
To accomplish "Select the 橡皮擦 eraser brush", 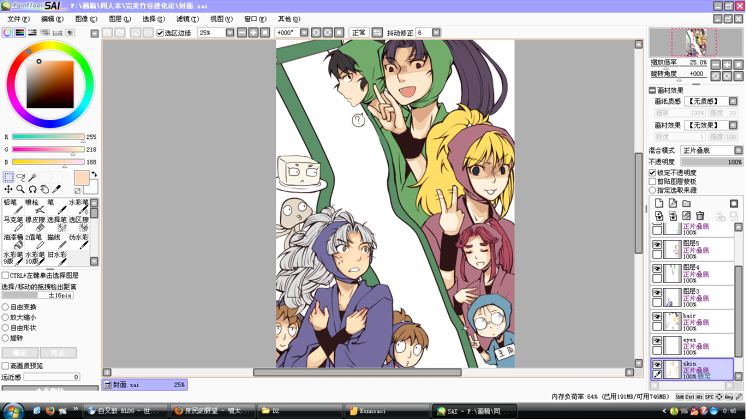I will click(35, 224).
